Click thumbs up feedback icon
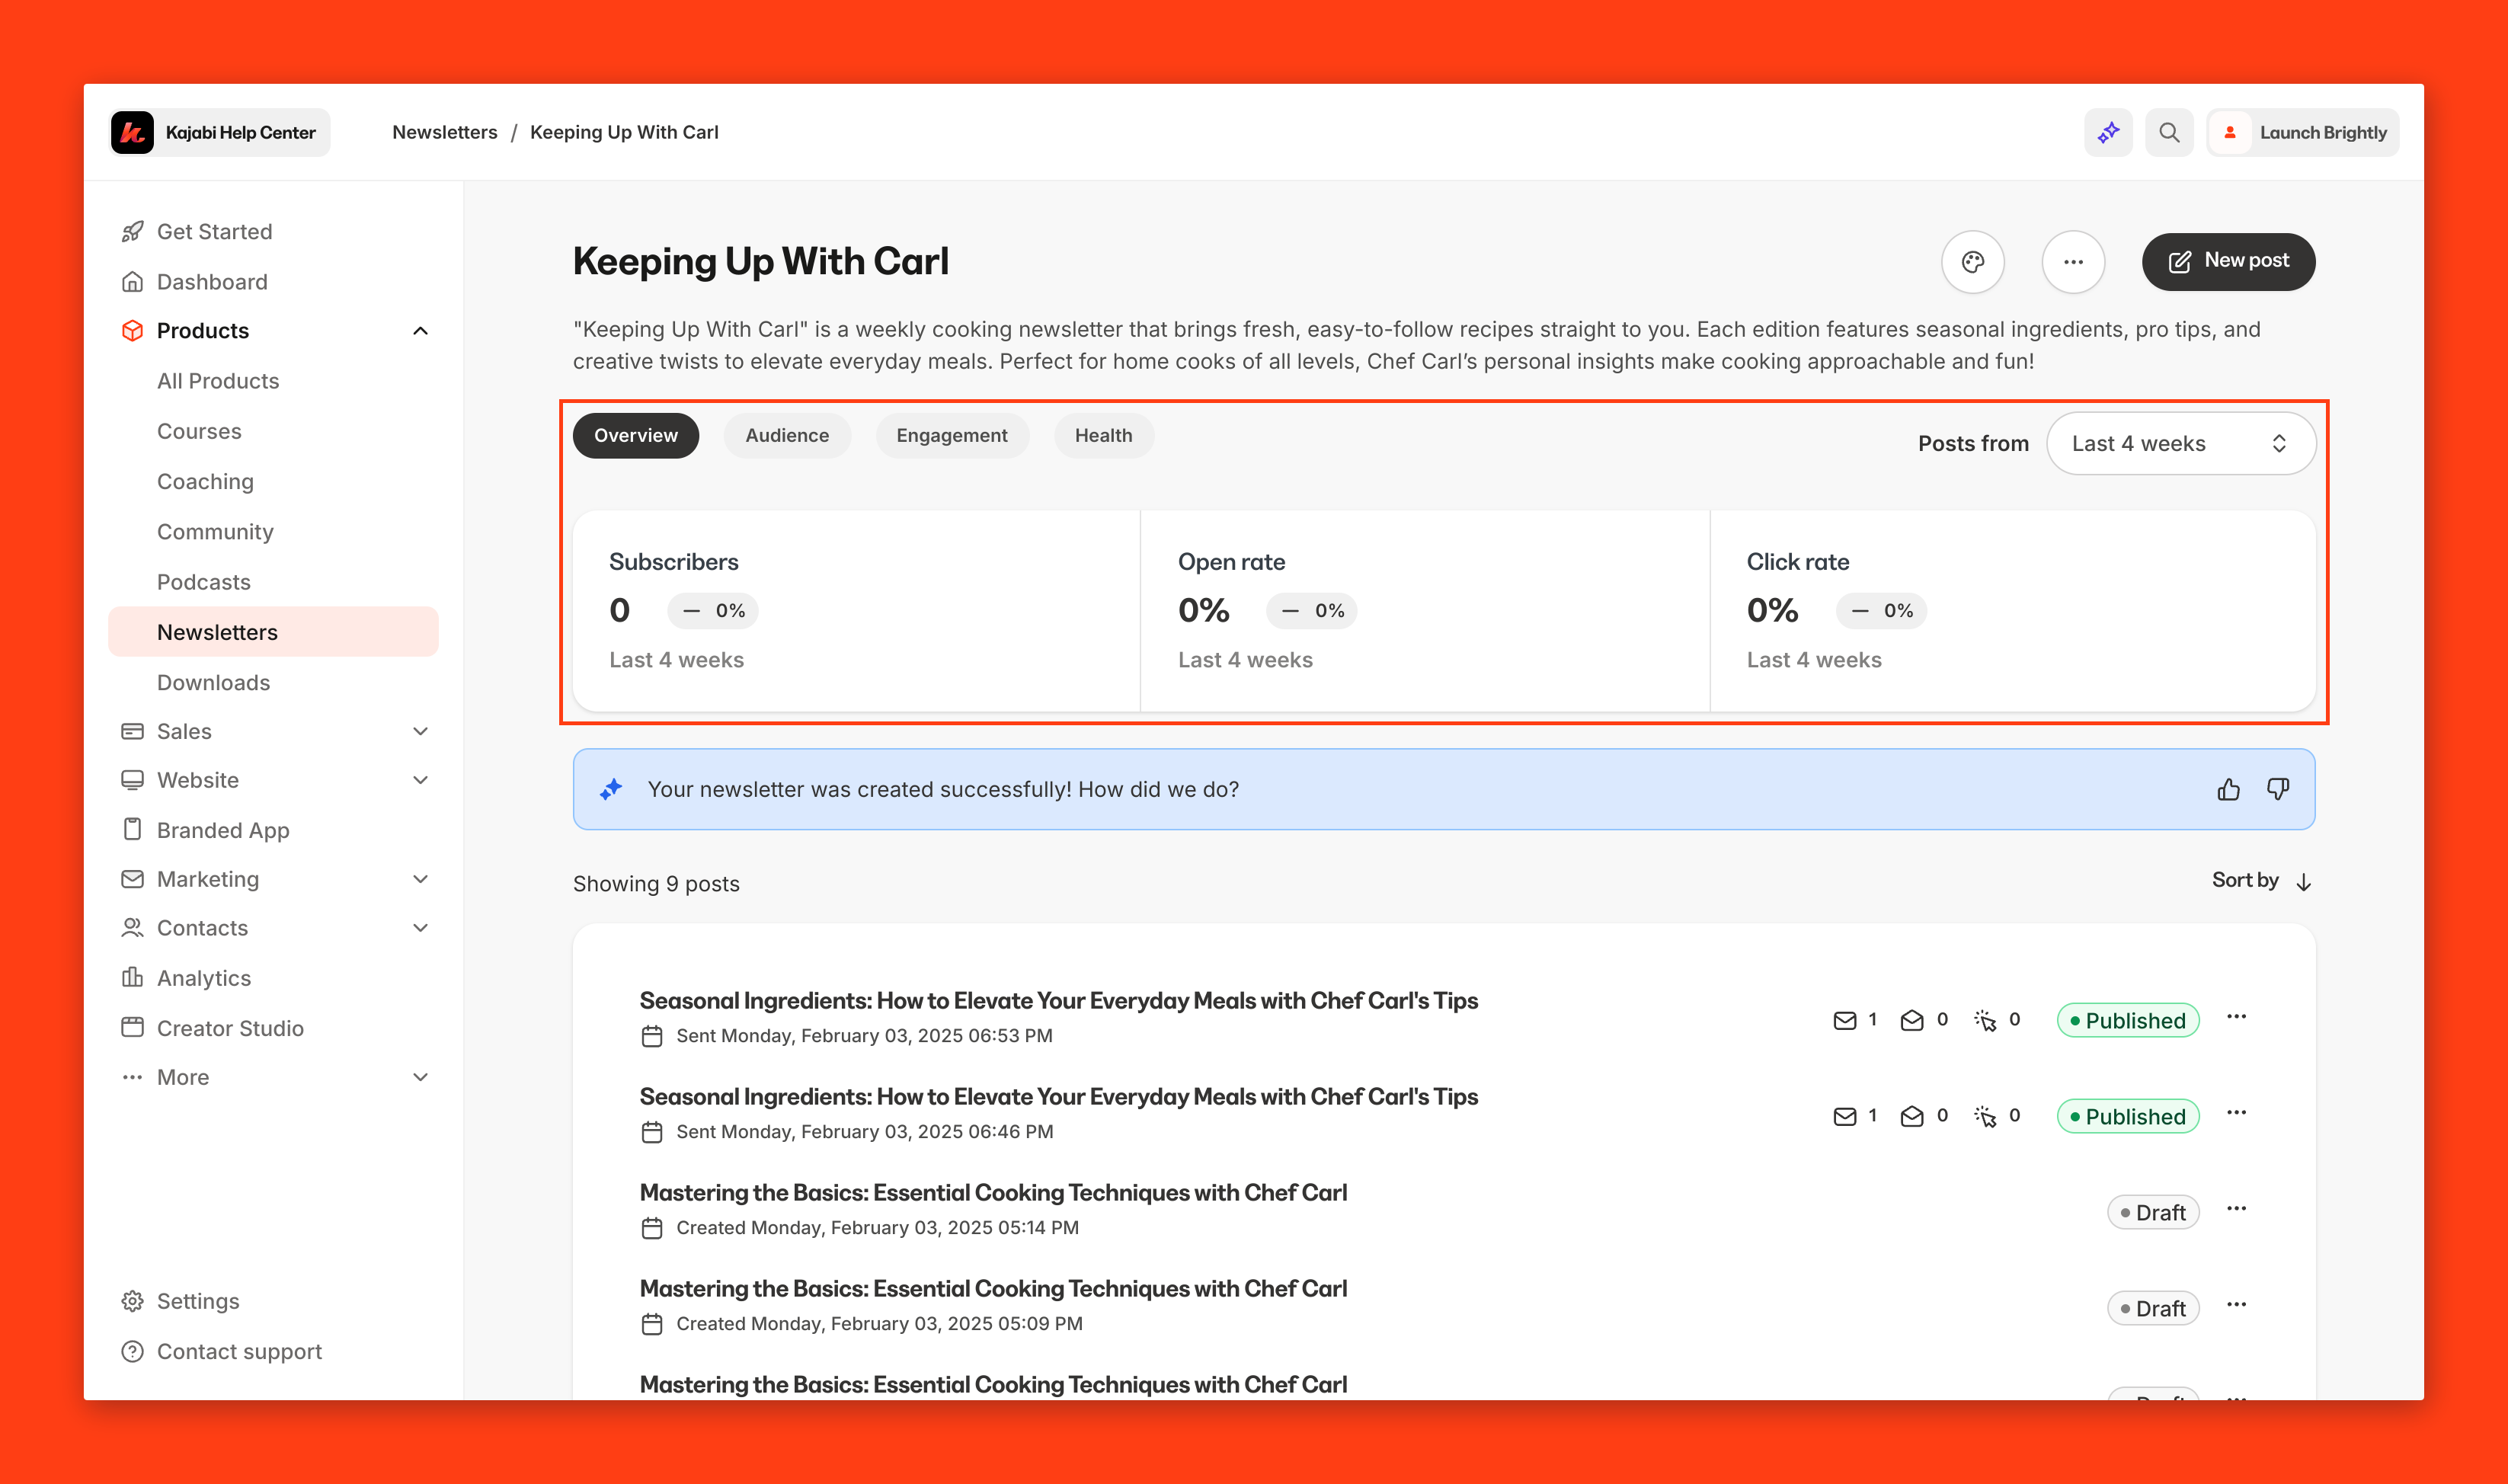 [x=2228, y=790]
